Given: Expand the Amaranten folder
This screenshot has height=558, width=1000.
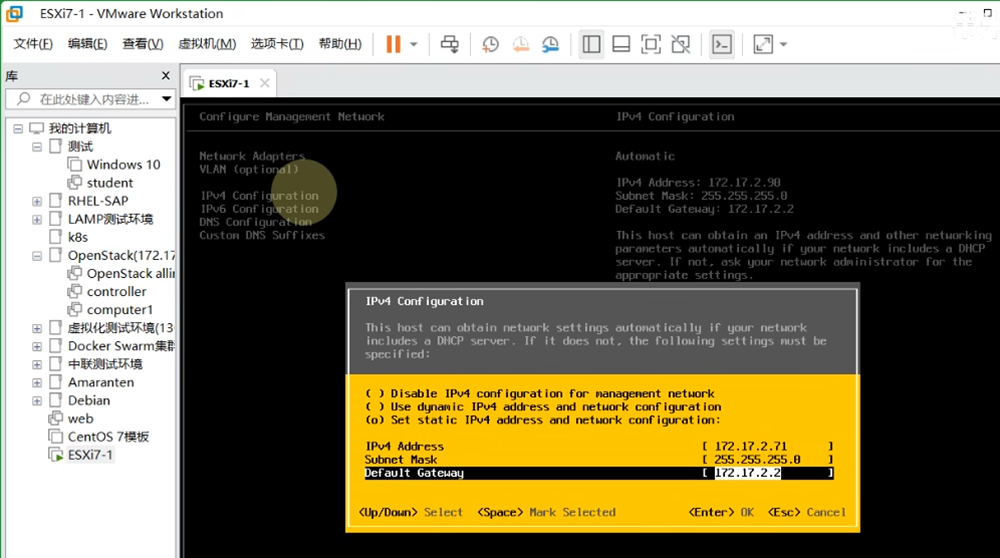Looking at the screenshot, I should [x=37, y=383].
